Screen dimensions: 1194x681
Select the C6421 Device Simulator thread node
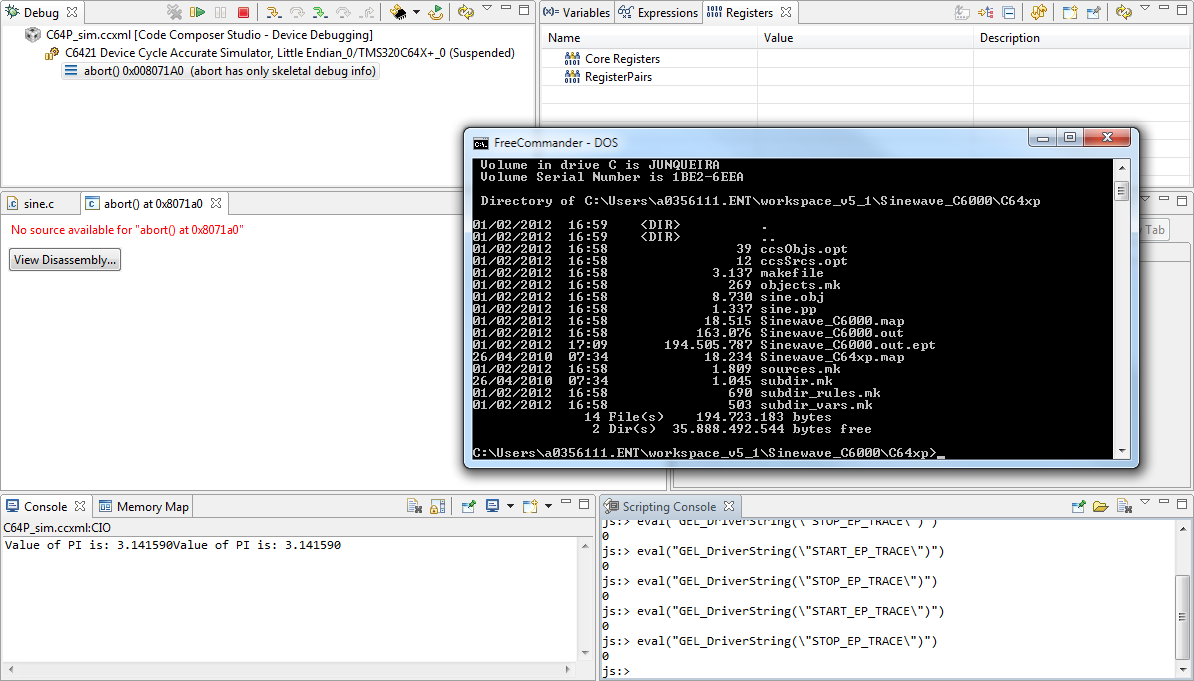[289, 53]
